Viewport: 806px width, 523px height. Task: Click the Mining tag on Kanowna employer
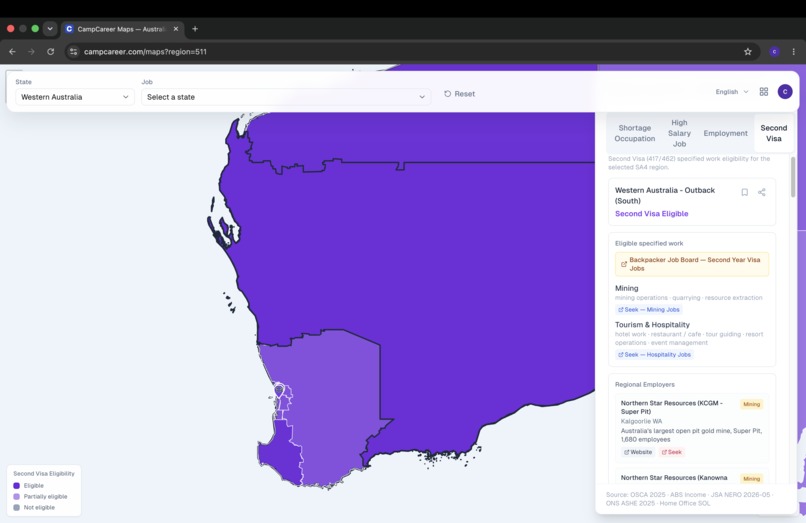coord(751,479)
